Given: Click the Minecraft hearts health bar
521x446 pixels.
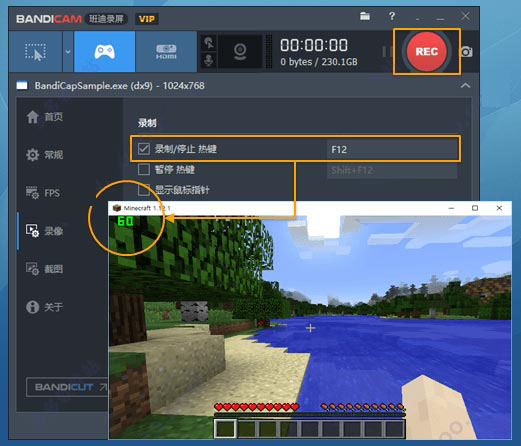Looking at the screenshot, I should coord(257,407).
